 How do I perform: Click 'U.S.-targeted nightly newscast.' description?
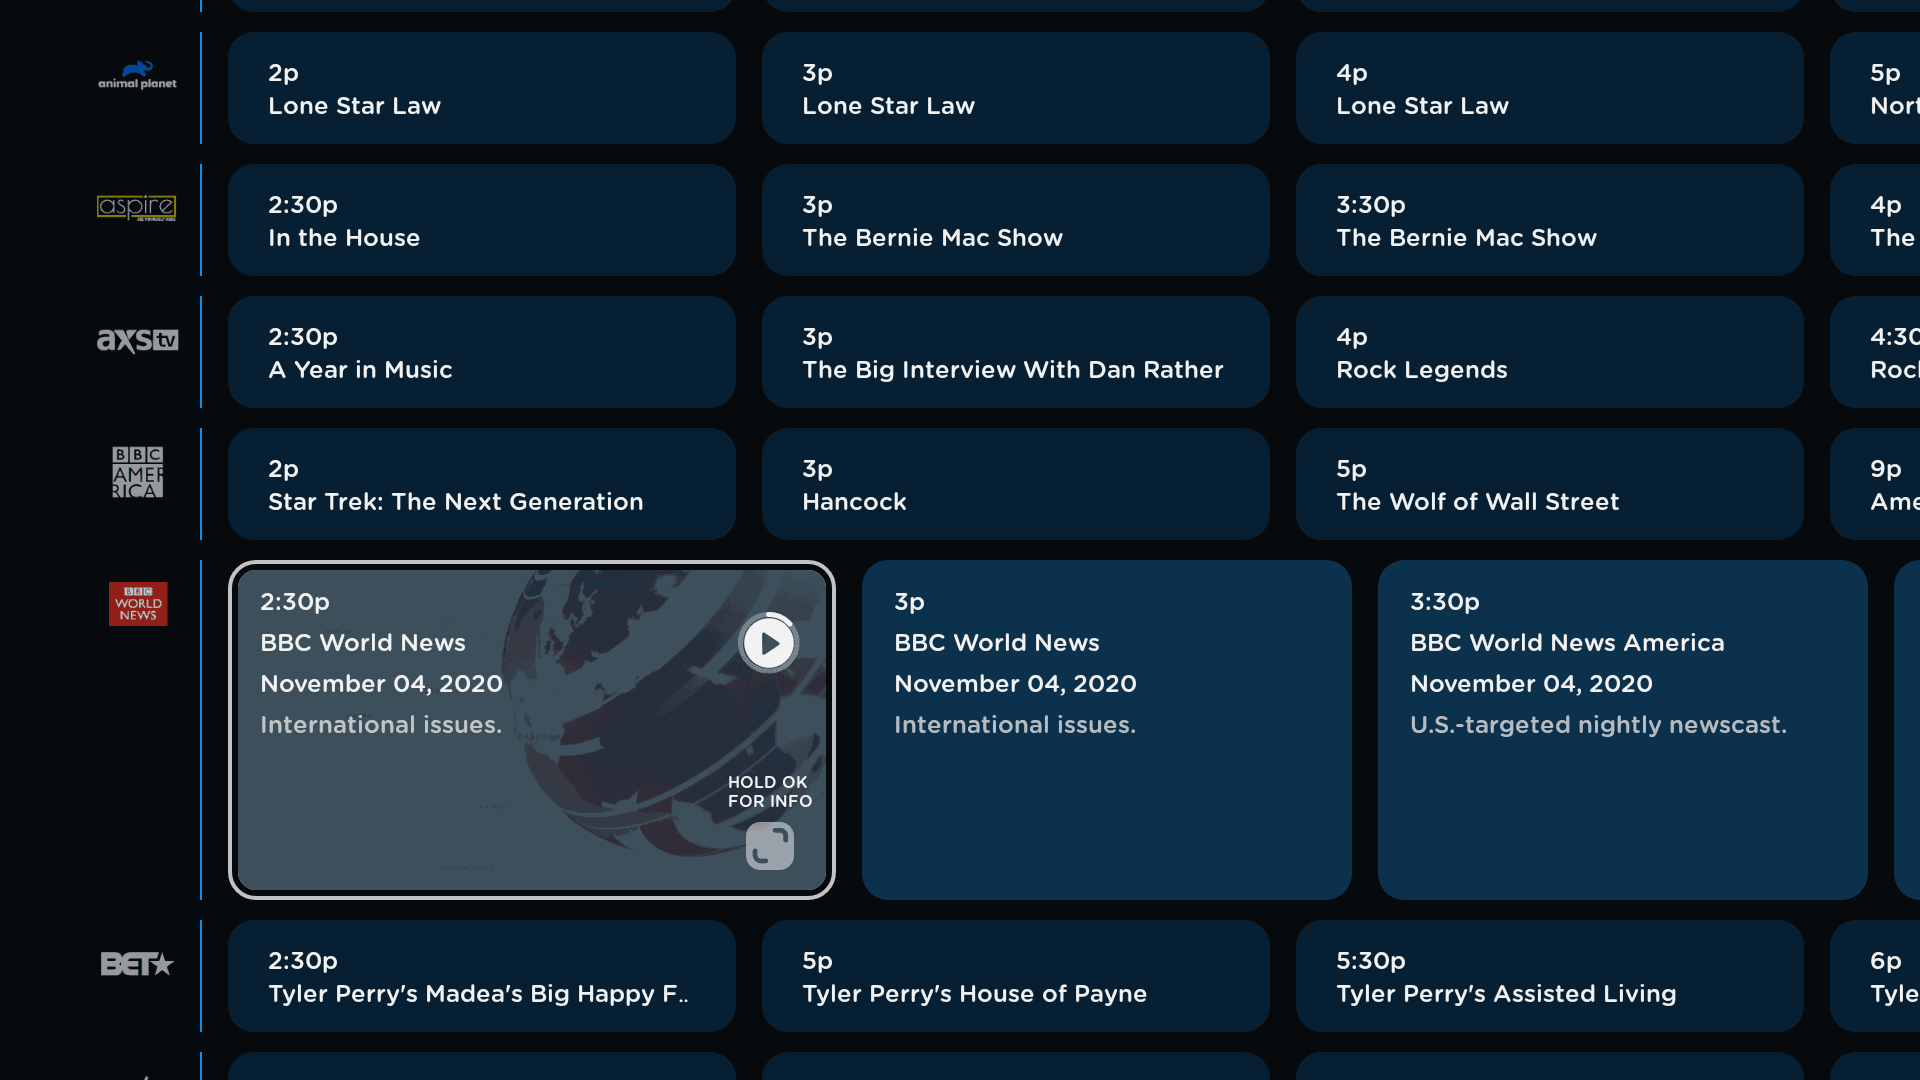tap(1598, 725)
